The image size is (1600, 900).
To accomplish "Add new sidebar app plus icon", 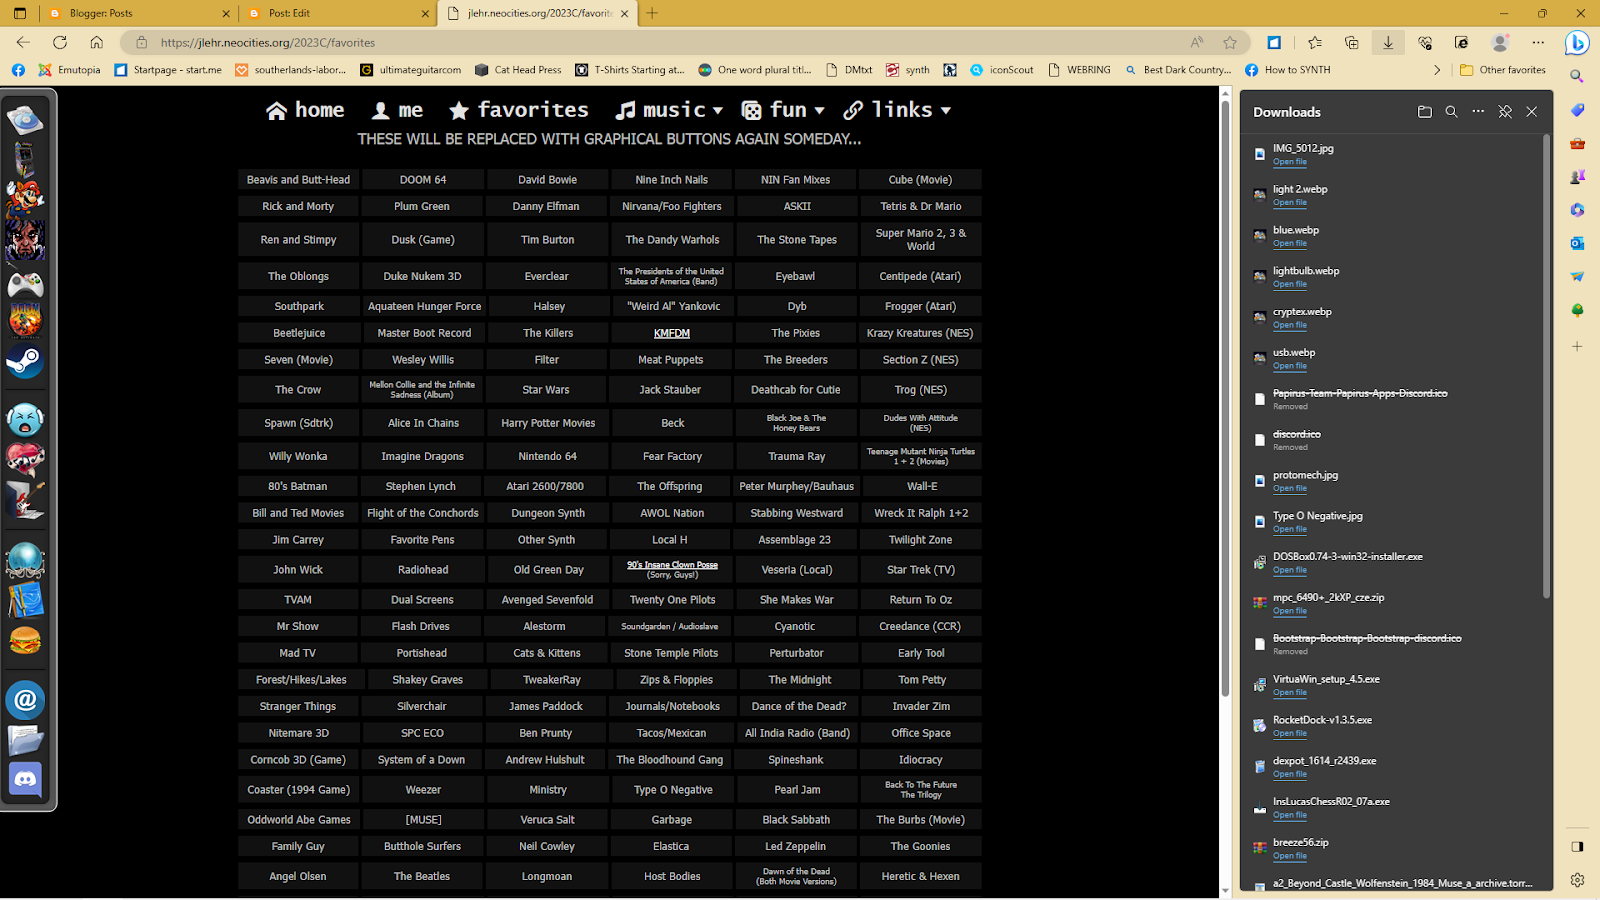I will click(x=1577, y=346).
